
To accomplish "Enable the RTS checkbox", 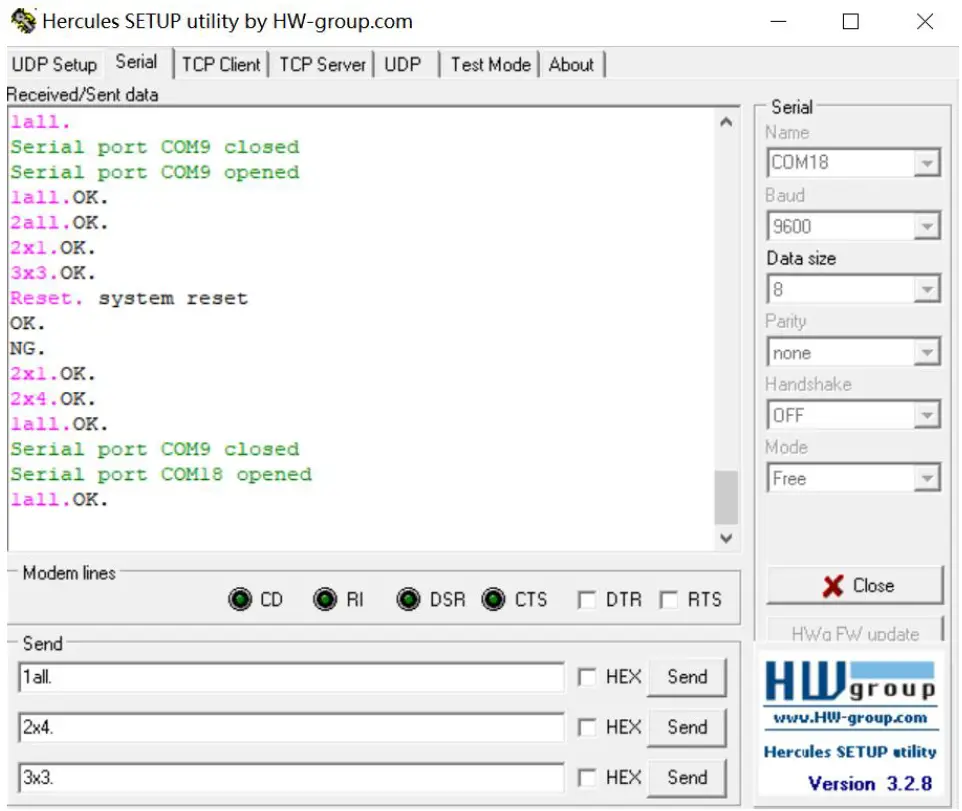I will (669, 599).
